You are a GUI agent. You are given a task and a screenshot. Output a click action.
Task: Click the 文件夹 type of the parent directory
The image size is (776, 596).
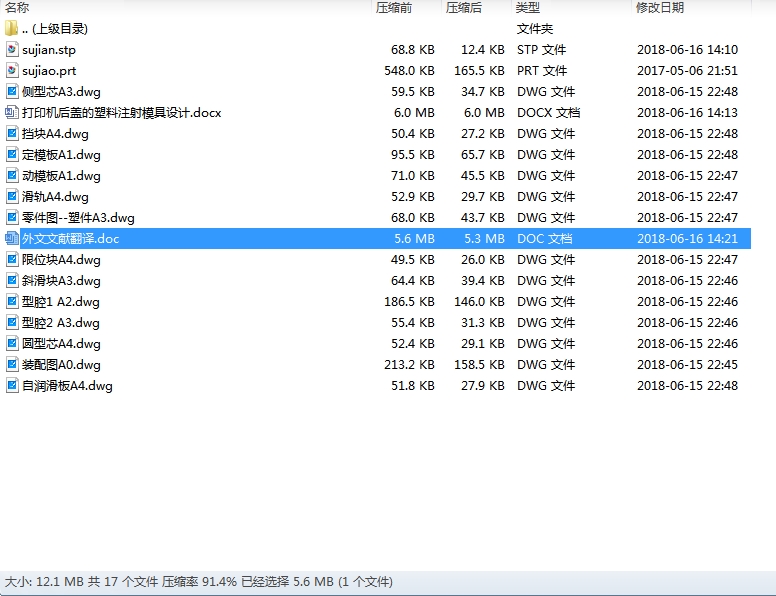pyautogui.click(x=535, y=29)
